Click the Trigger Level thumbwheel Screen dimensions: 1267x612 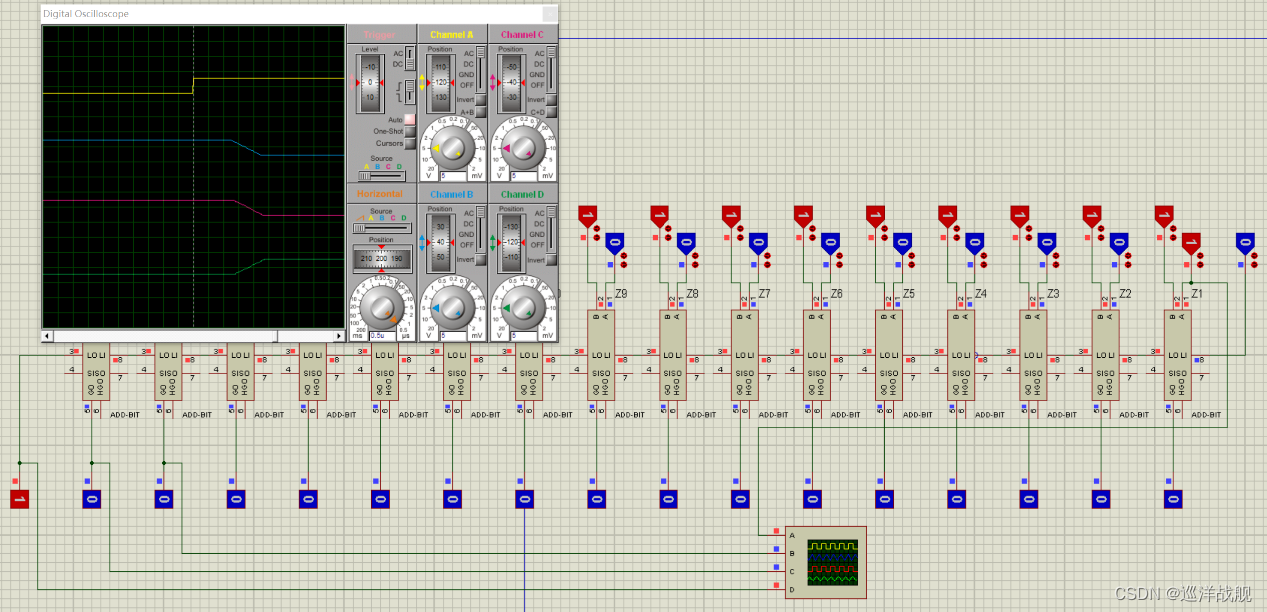pyautogui.click(x=369, y=82)
